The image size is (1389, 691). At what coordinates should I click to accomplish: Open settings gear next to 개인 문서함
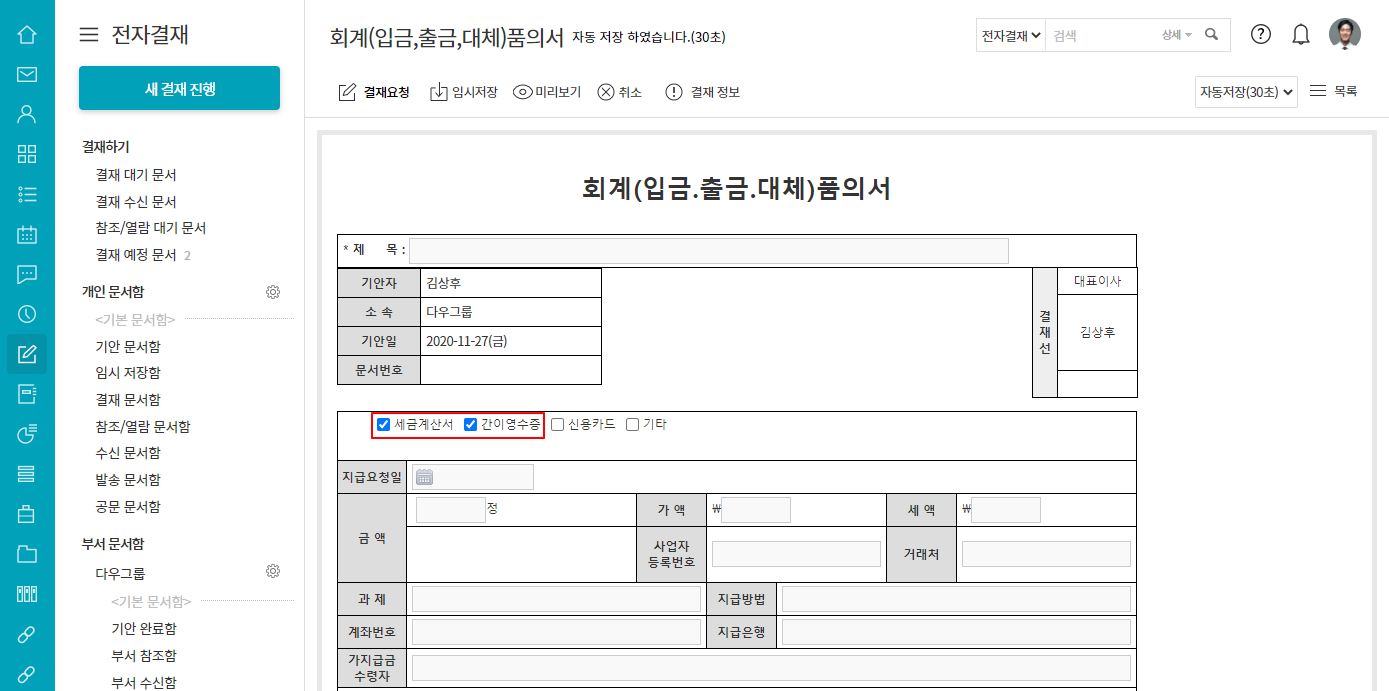272,292
